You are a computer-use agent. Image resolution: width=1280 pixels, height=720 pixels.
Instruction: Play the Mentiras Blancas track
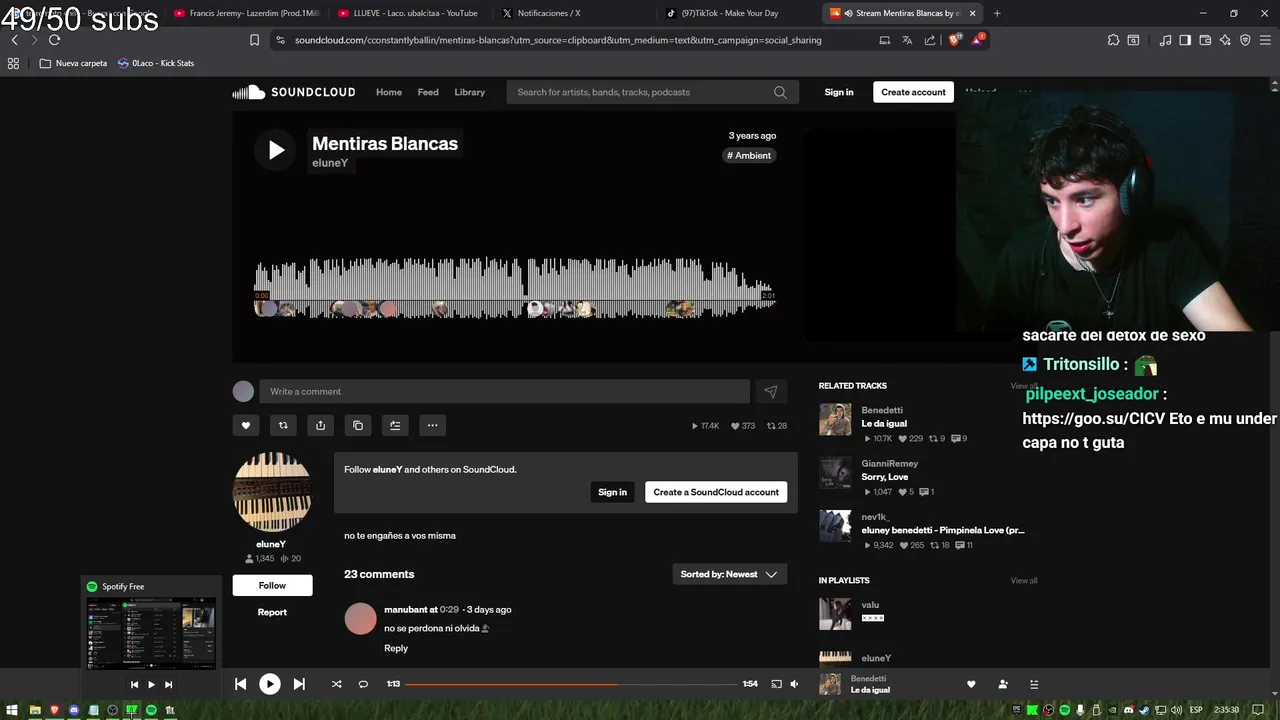pyautogui.click(x=275, y=150)
